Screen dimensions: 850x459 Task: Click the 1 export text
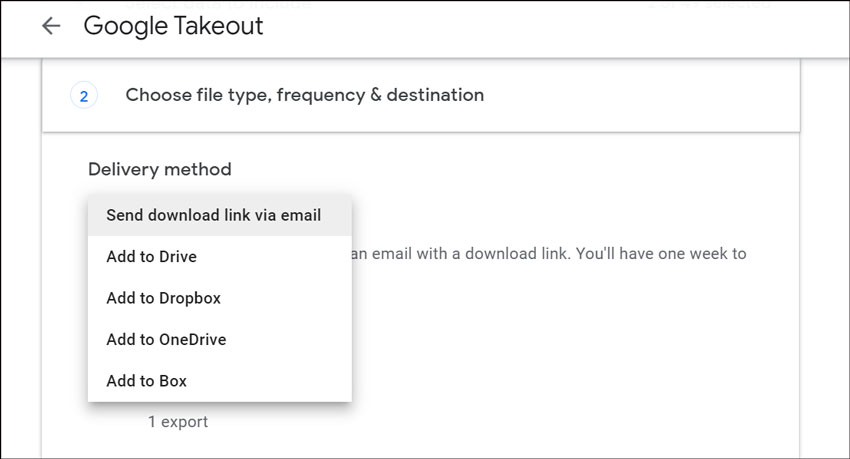[x=178, y=422]
